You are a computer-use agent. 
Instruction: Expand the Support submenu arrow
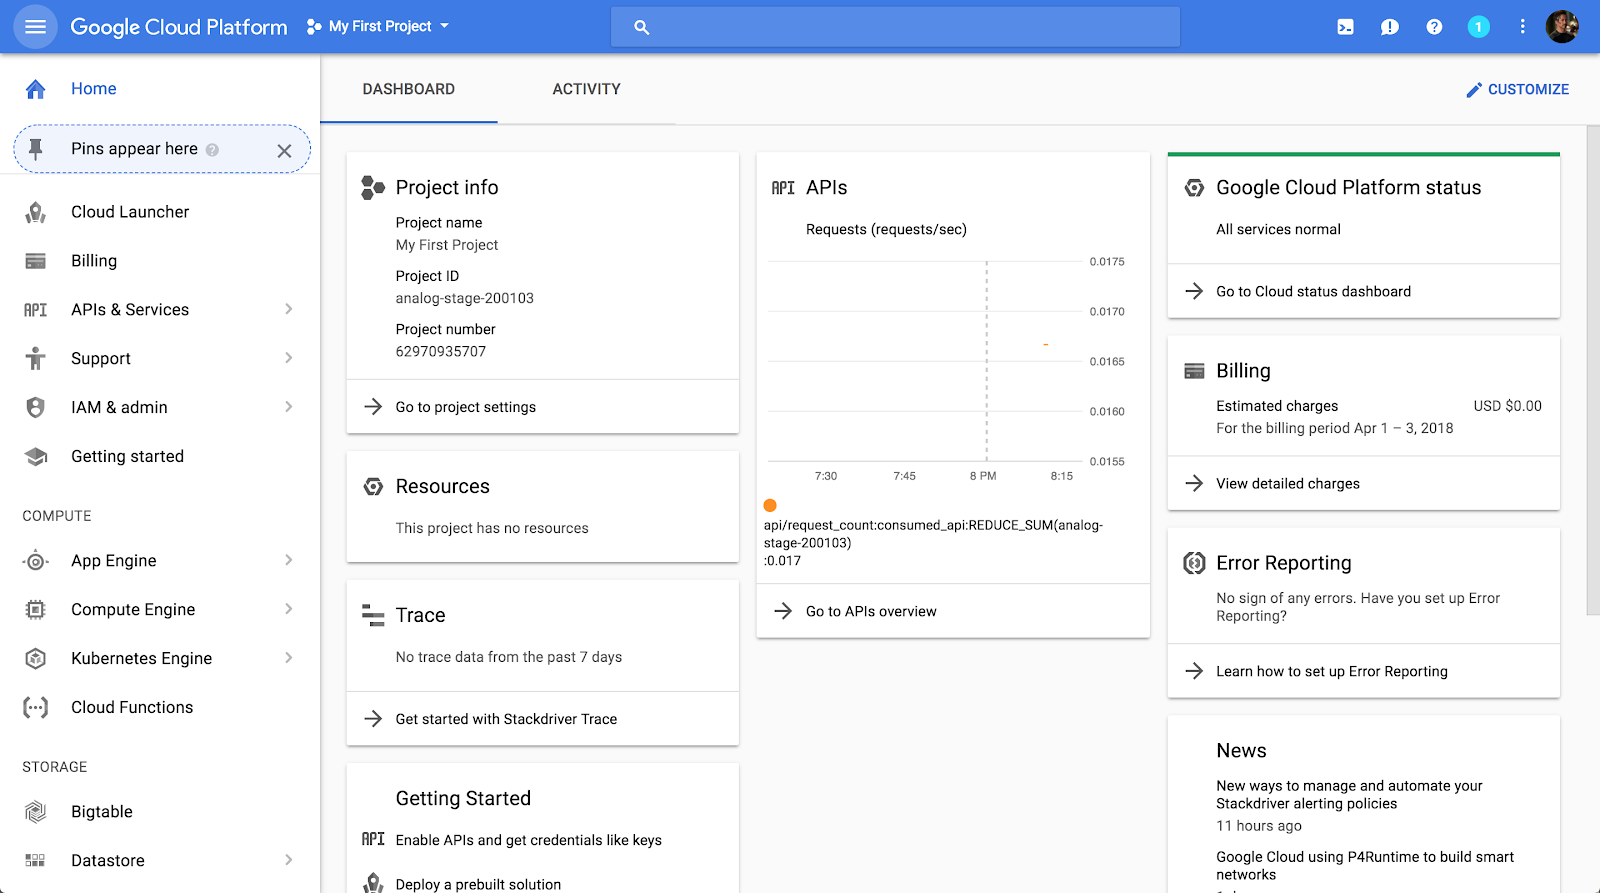(x=288, y=358)
